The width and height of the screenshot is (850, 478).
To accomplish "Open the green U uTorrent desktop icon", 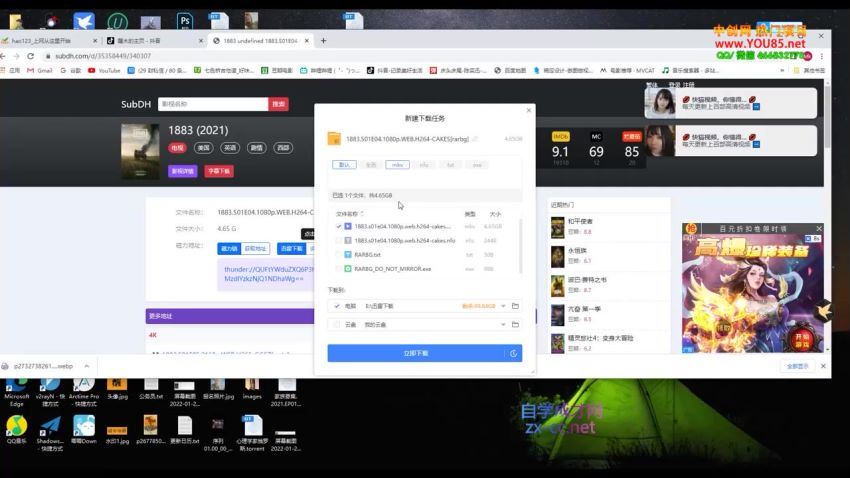I will pyautogui.click(x=117, y=22).
